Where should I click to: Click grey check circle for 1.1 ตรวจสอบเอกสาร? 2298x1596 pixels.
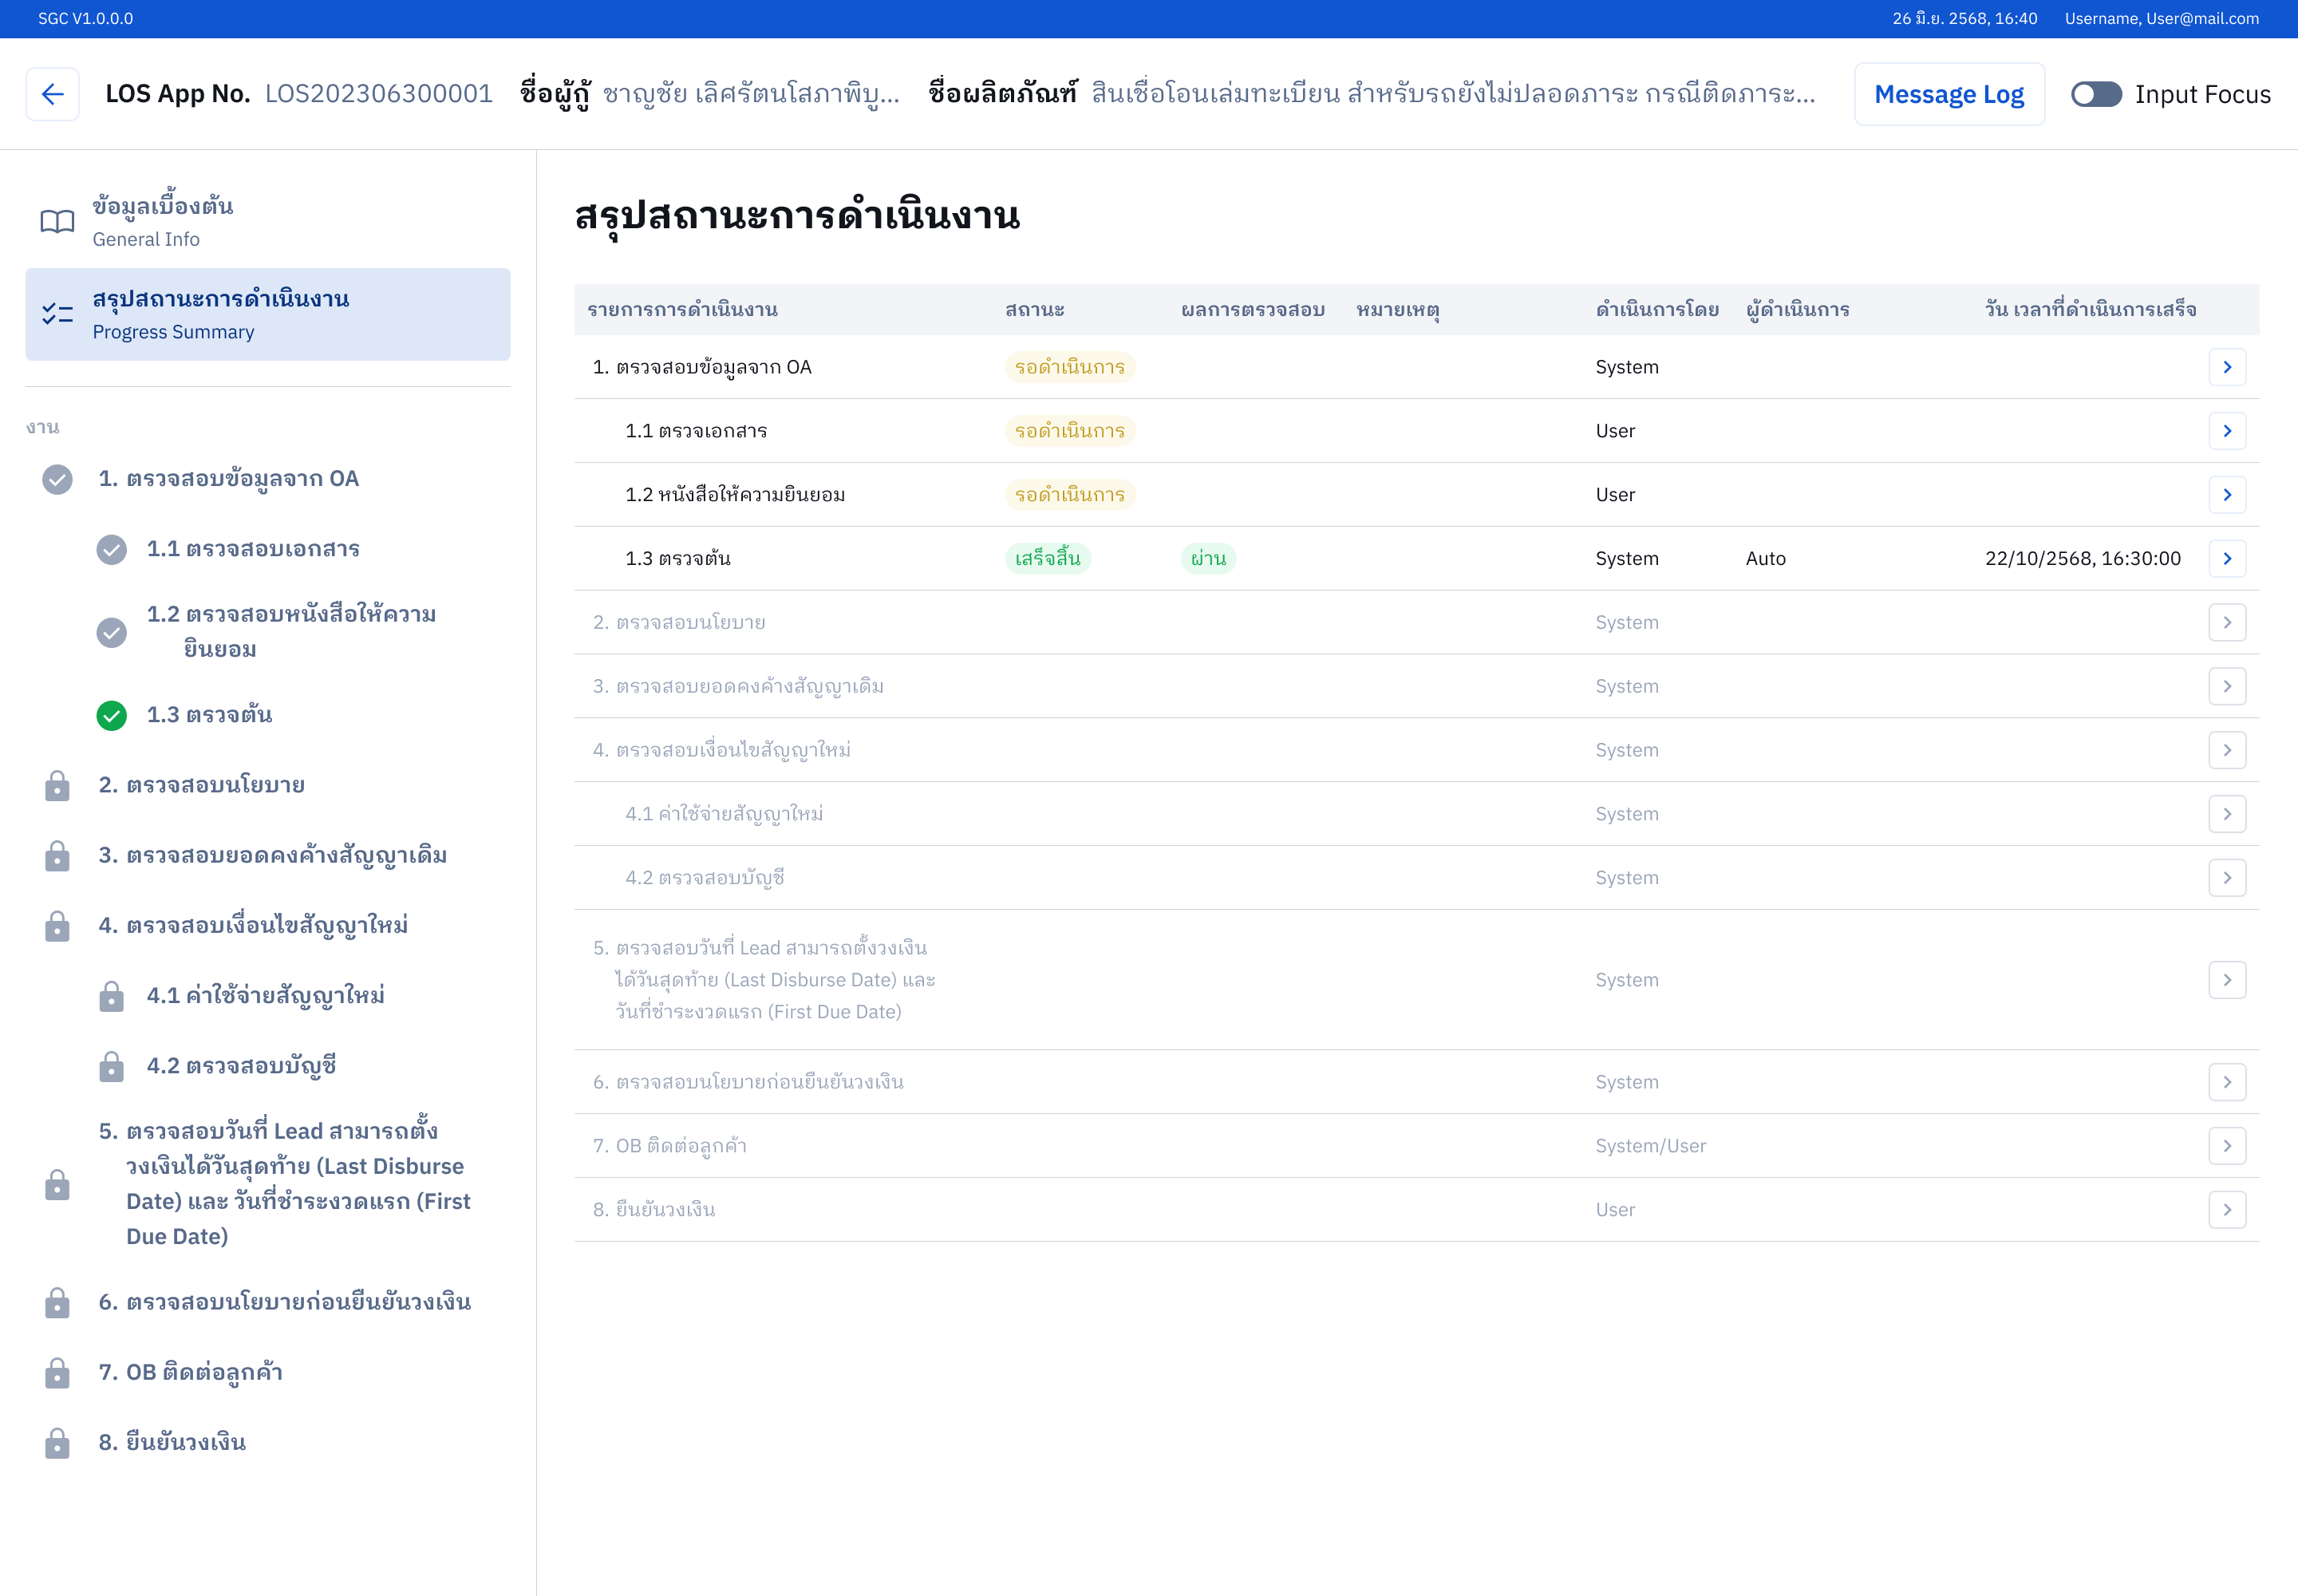(x=111, y=549)
